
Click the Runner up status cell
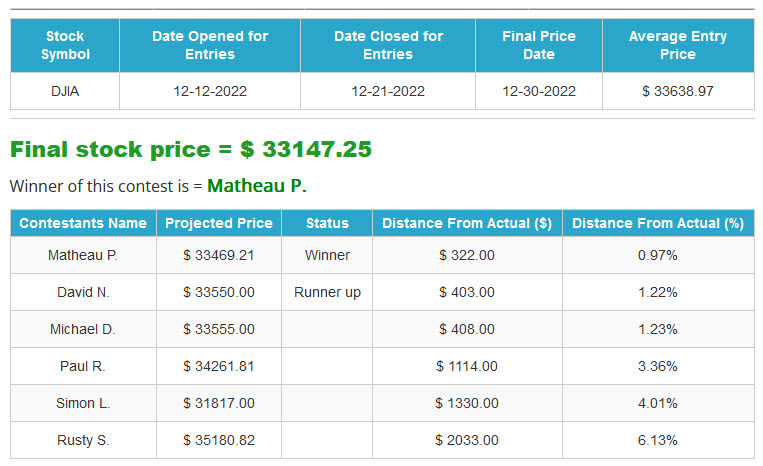pos(327,292)
